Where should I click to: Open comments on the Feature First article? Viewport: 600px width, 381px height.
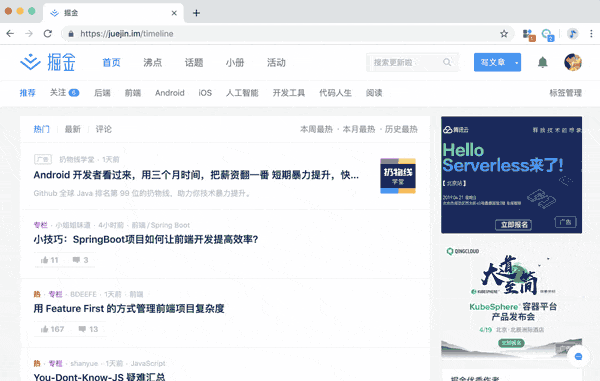click(82, 329)
